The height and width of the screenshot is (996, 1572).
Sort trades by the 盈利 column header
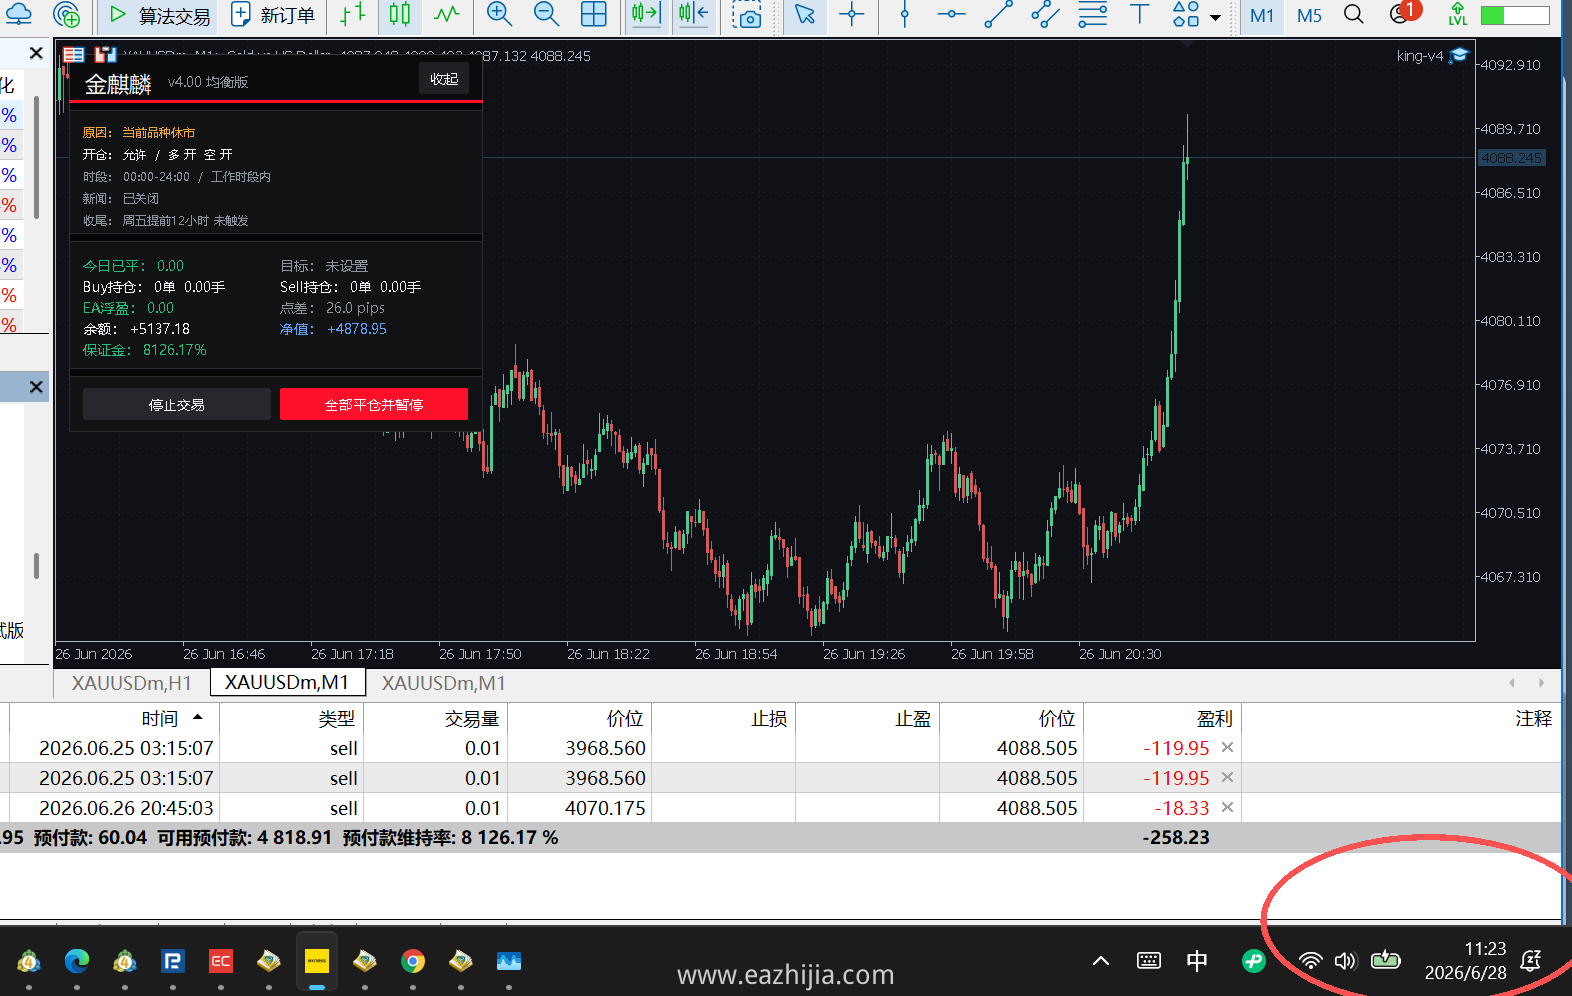click(x=1214, y=718)
